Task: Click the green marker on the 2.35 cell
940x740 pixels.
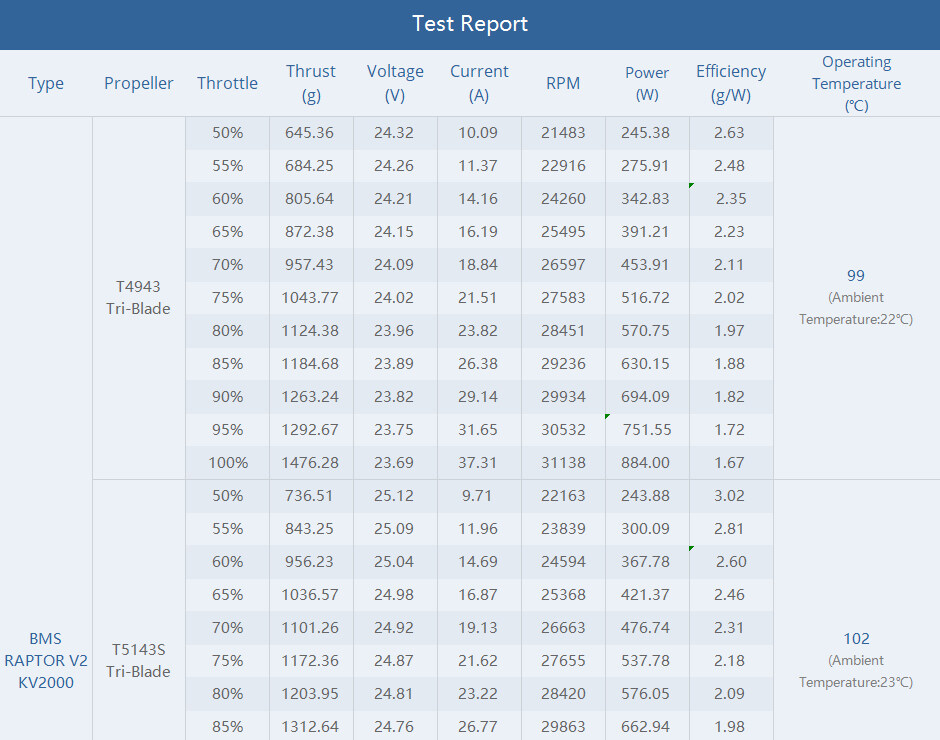Action: (x=692, y=185)
